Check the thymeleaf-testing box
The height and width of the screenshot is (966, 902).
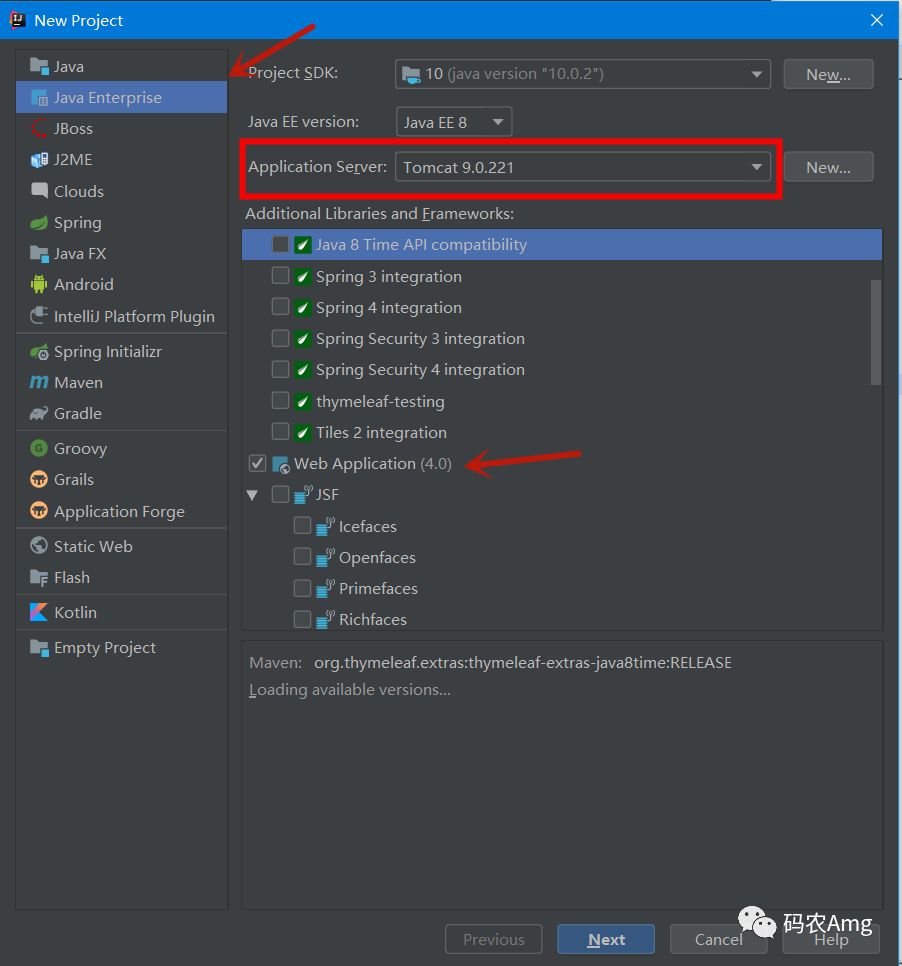(x=280, y=400)
